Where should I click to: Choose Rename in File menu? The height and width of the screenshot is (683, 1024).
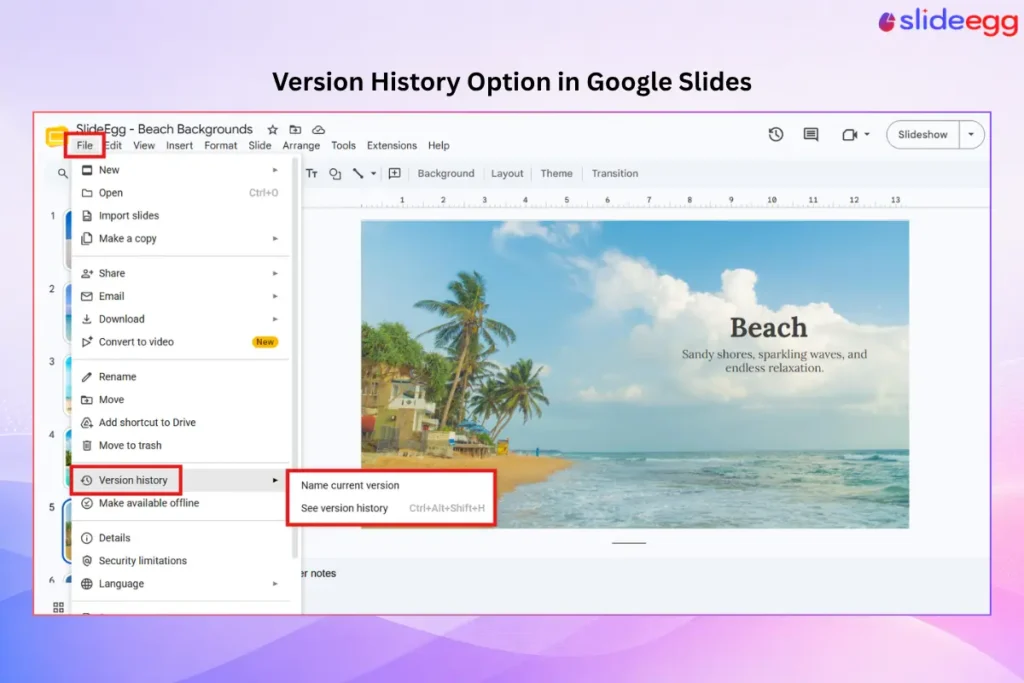(x=180, y=377)
